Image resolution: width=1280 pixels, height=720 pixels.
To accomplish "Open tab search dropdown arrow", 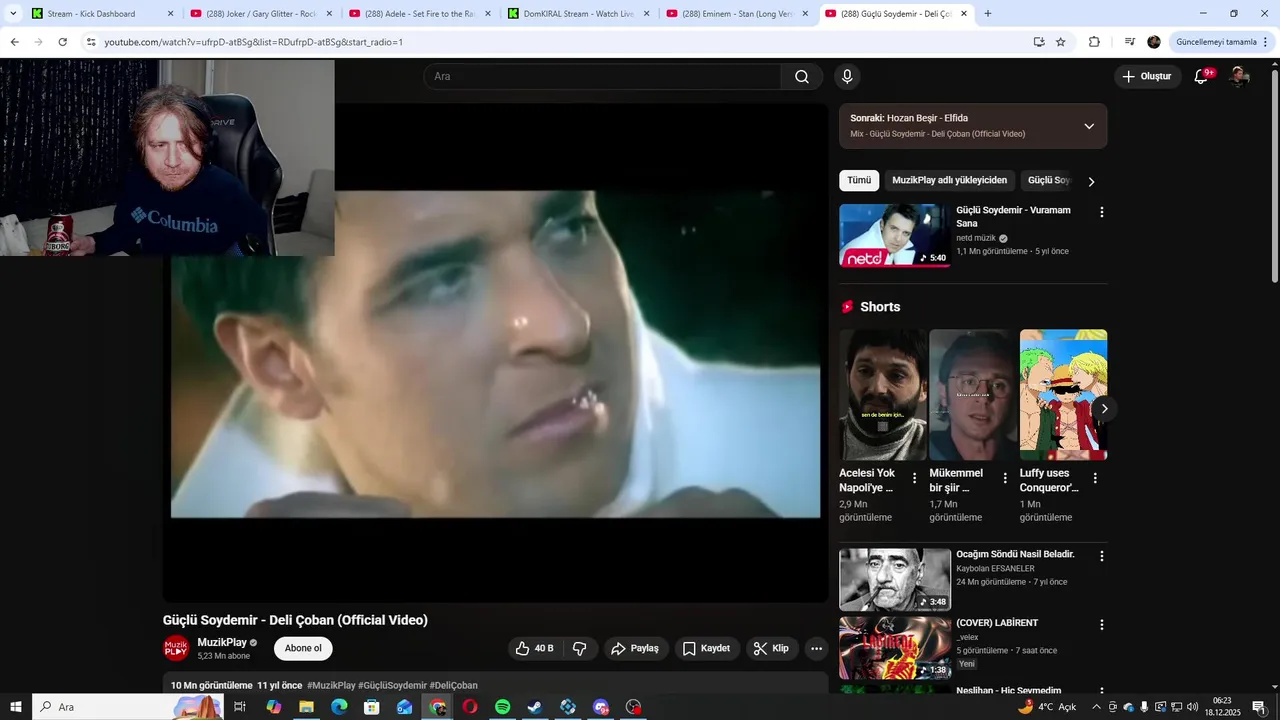I will coord(13,14).
